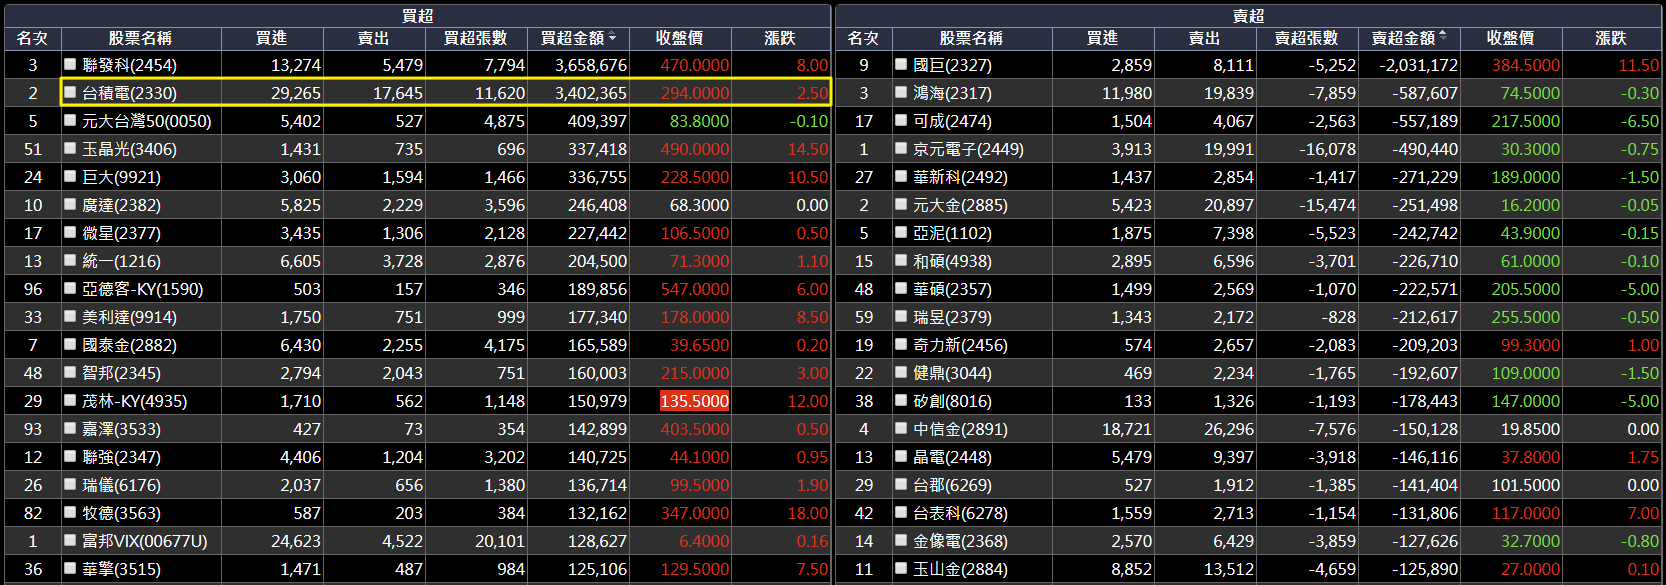Open 華擎(3515) entry
This screenshot has height=585, width=1666.
tap(121, 569)
